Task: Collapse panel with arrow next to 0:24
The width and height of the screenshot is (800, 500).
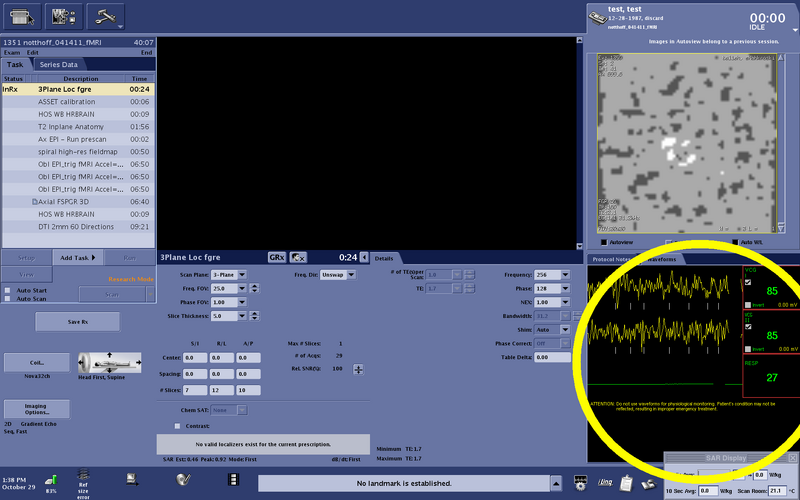Action: (364, 257)
